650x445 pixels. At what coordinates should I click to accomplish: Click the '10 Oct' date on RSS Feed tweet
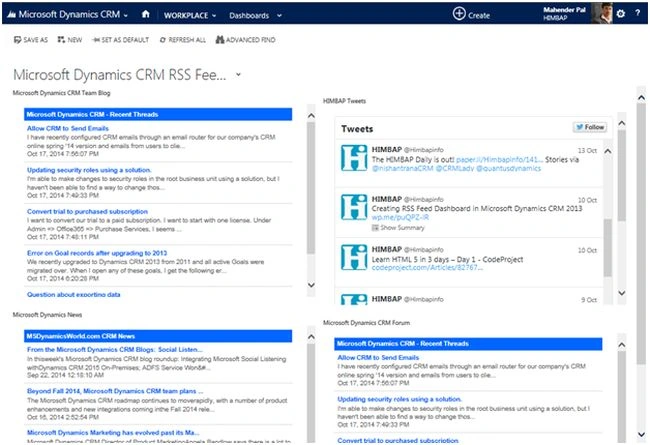(x=587, y=200)
